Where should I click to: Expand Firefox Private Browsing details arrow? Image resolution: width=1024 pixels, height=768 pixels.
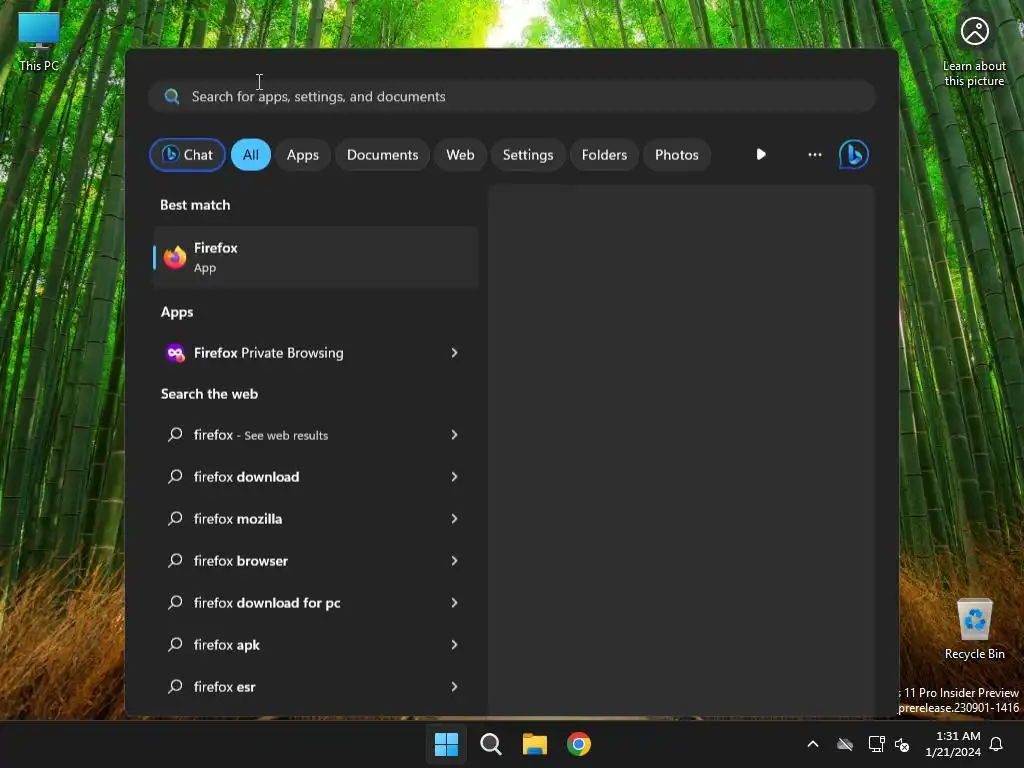pos(455,353)
